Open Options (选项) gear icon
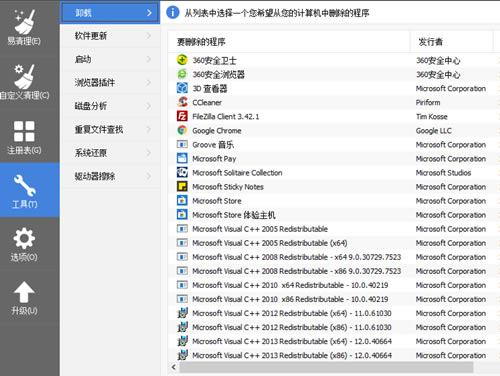Viewport: 500px width, 376px height. click(24, 238)
